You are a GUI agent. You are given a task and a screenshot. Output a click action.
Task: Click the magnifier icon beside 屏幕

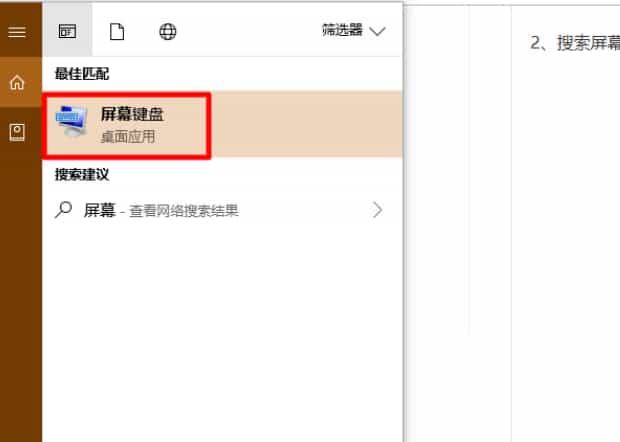(x=63, y=210)
